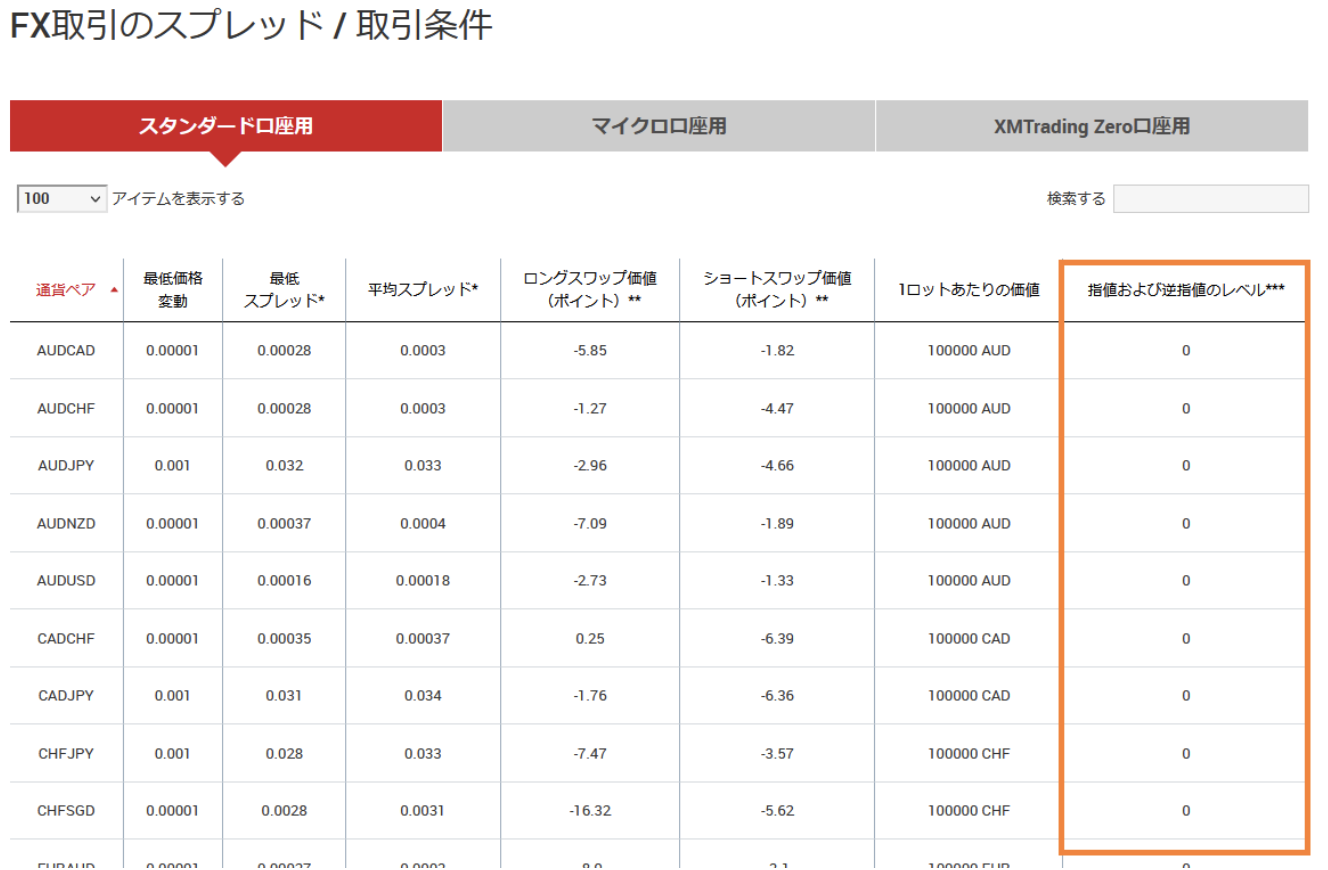Click CADJPY long swap value -1.76

pos(590,696)
